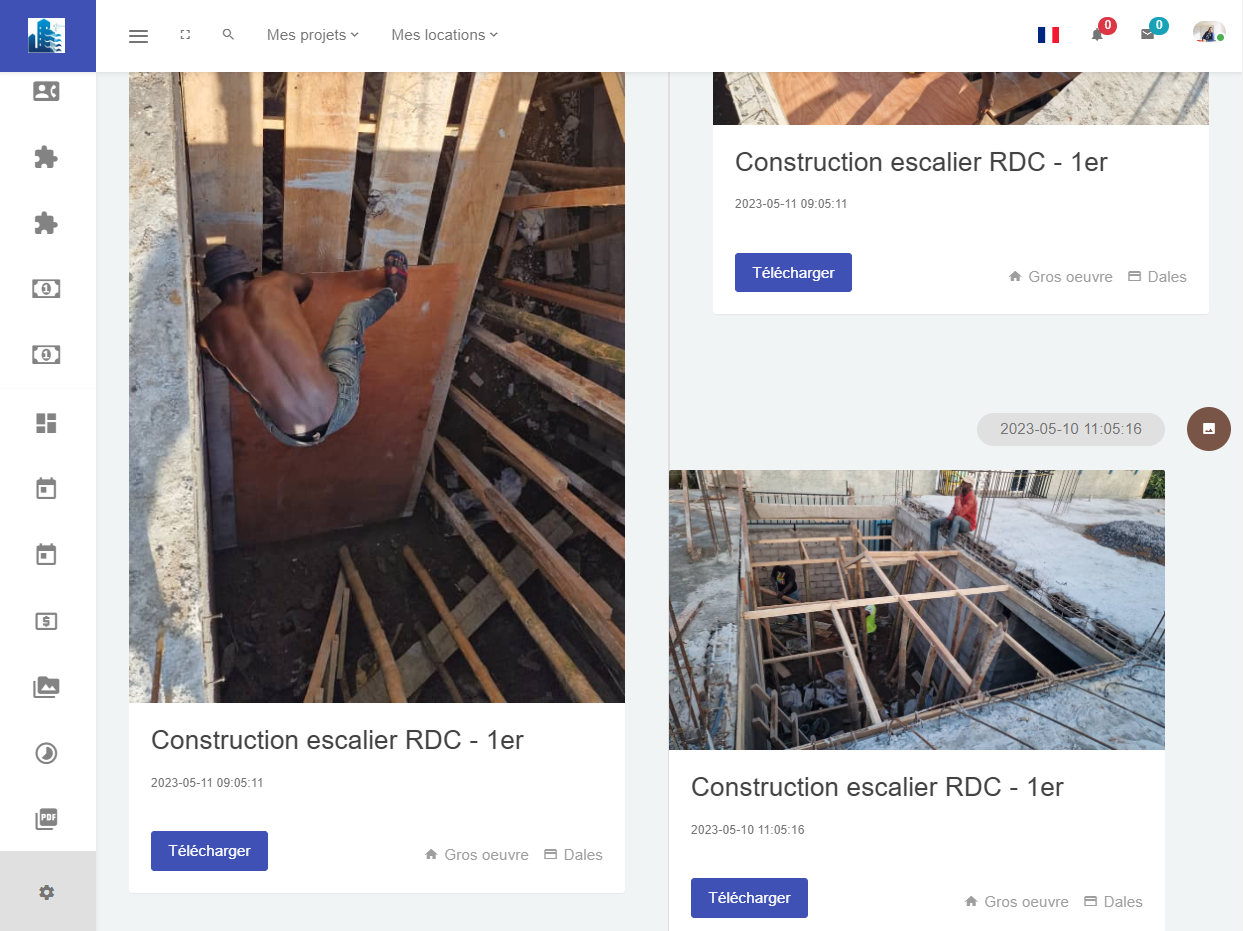
Task: Open the contact card sidebar icon
Action: 46,92
